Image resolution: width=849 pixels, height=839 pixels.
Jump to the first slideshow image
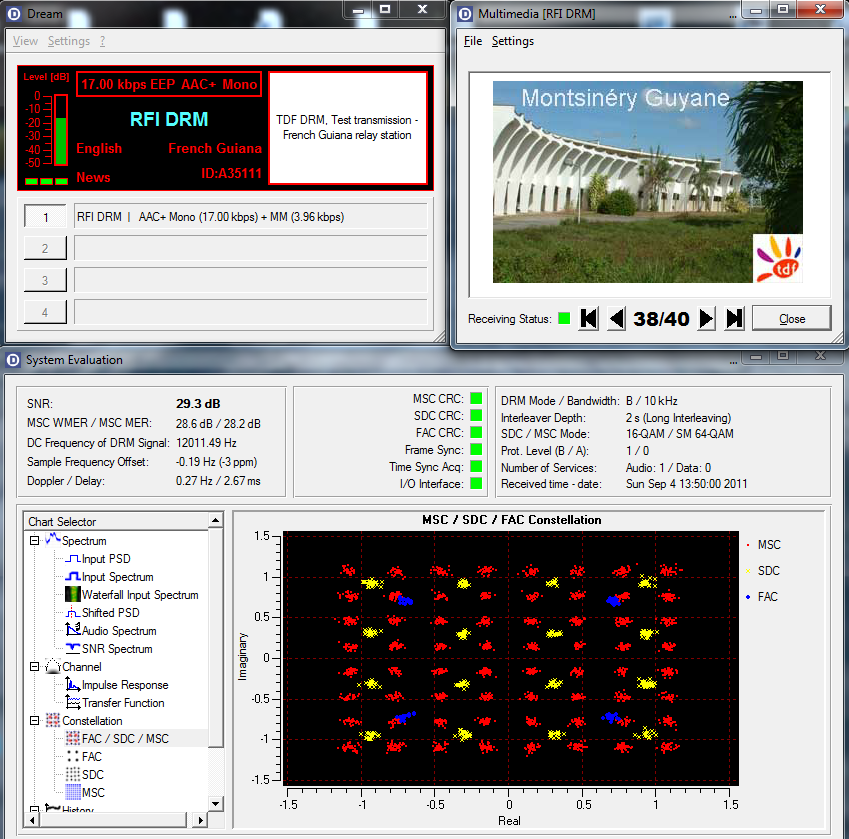(589, 319)
